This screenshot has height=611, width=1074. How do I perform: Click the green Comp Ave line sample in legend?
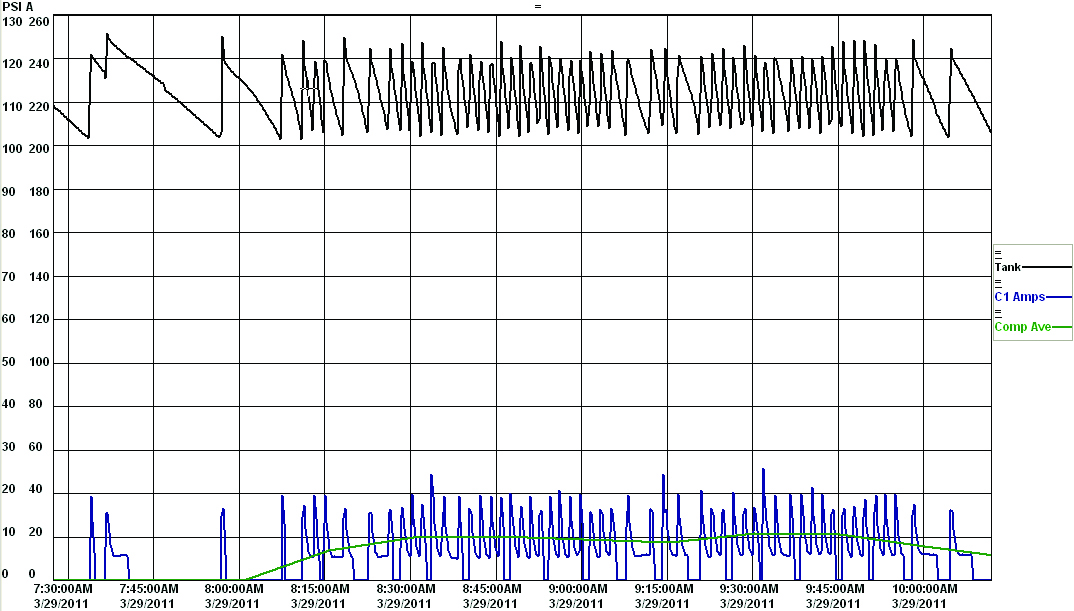pyautogui.click(x=1061, y=327)
